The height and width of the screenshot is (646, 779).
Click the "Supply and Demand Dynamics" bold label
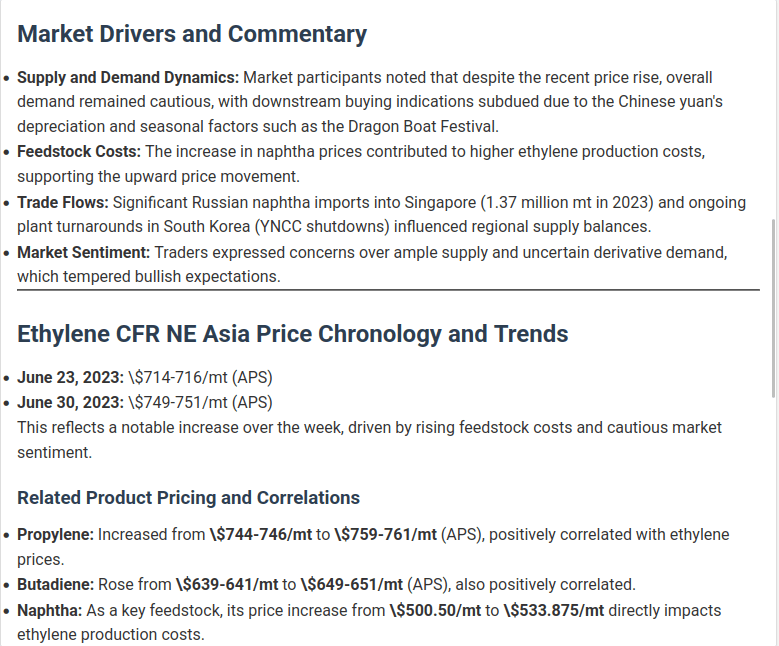(x=128, y=77)
